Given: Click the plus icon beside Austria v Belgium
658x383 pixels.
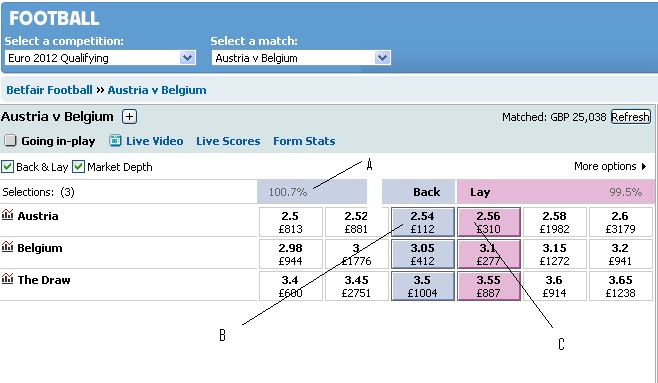Looking at the screenshot, I should (129, 117).
